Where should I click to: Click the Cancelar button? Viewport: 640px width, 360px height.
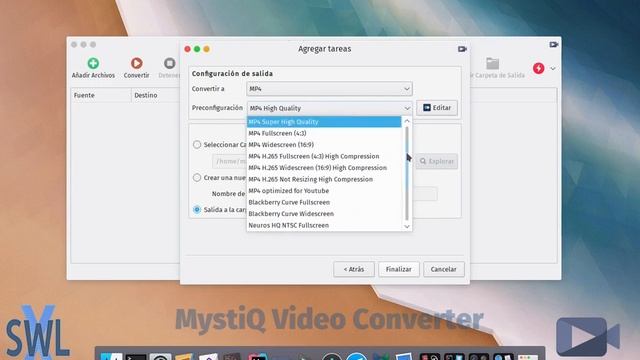444,269
